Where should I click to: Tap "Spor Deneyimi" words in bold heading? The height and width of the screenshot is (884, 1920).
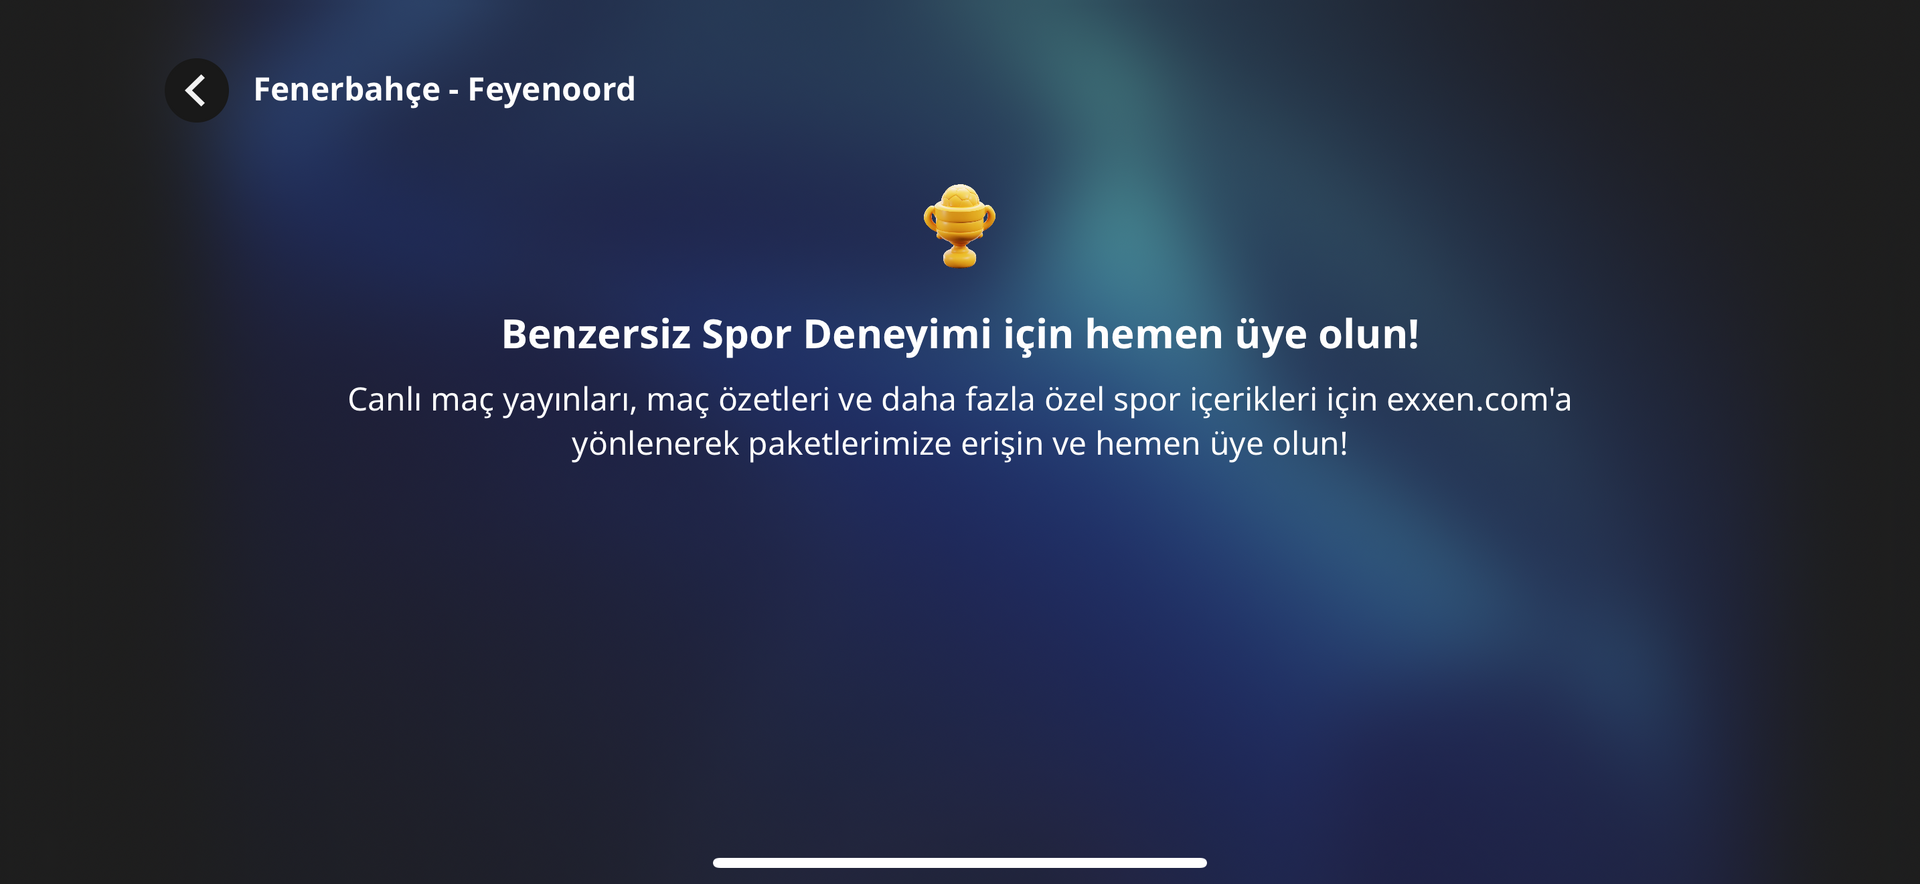pos(846,335)
